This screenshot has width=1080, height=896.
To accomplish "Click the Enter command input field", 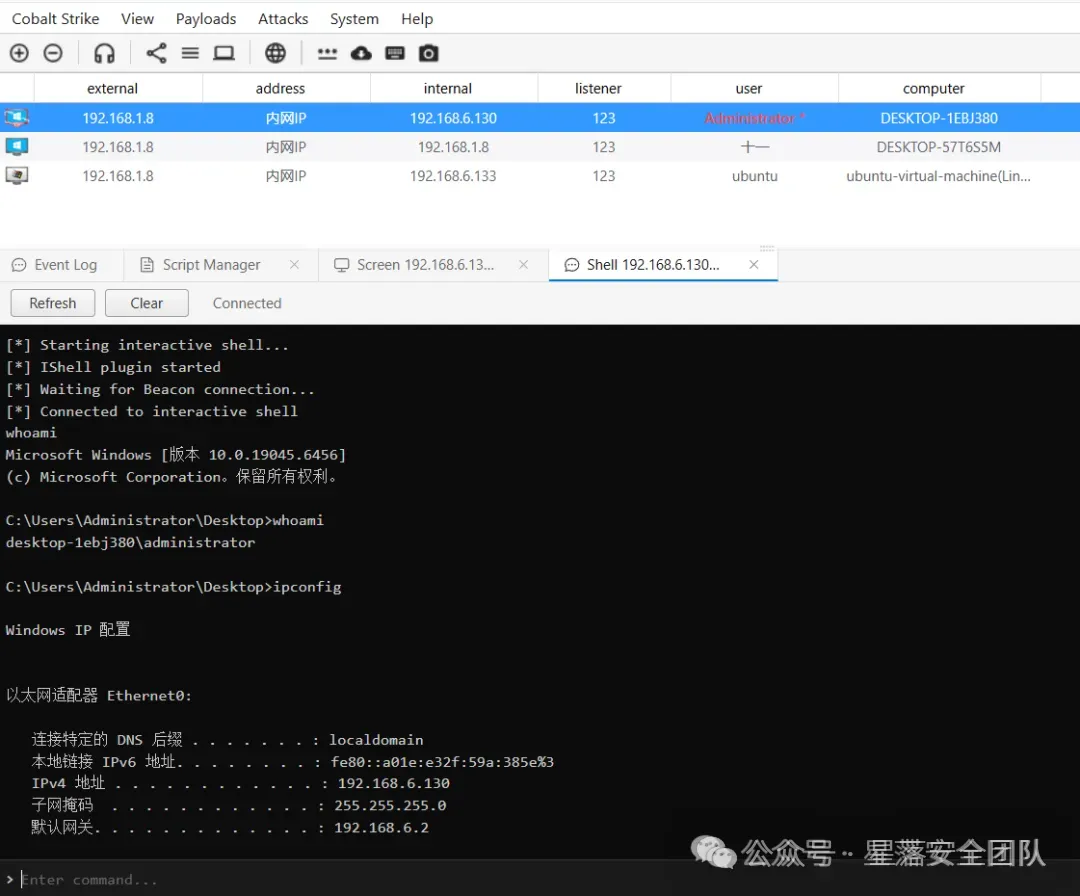I will (540, 879).
